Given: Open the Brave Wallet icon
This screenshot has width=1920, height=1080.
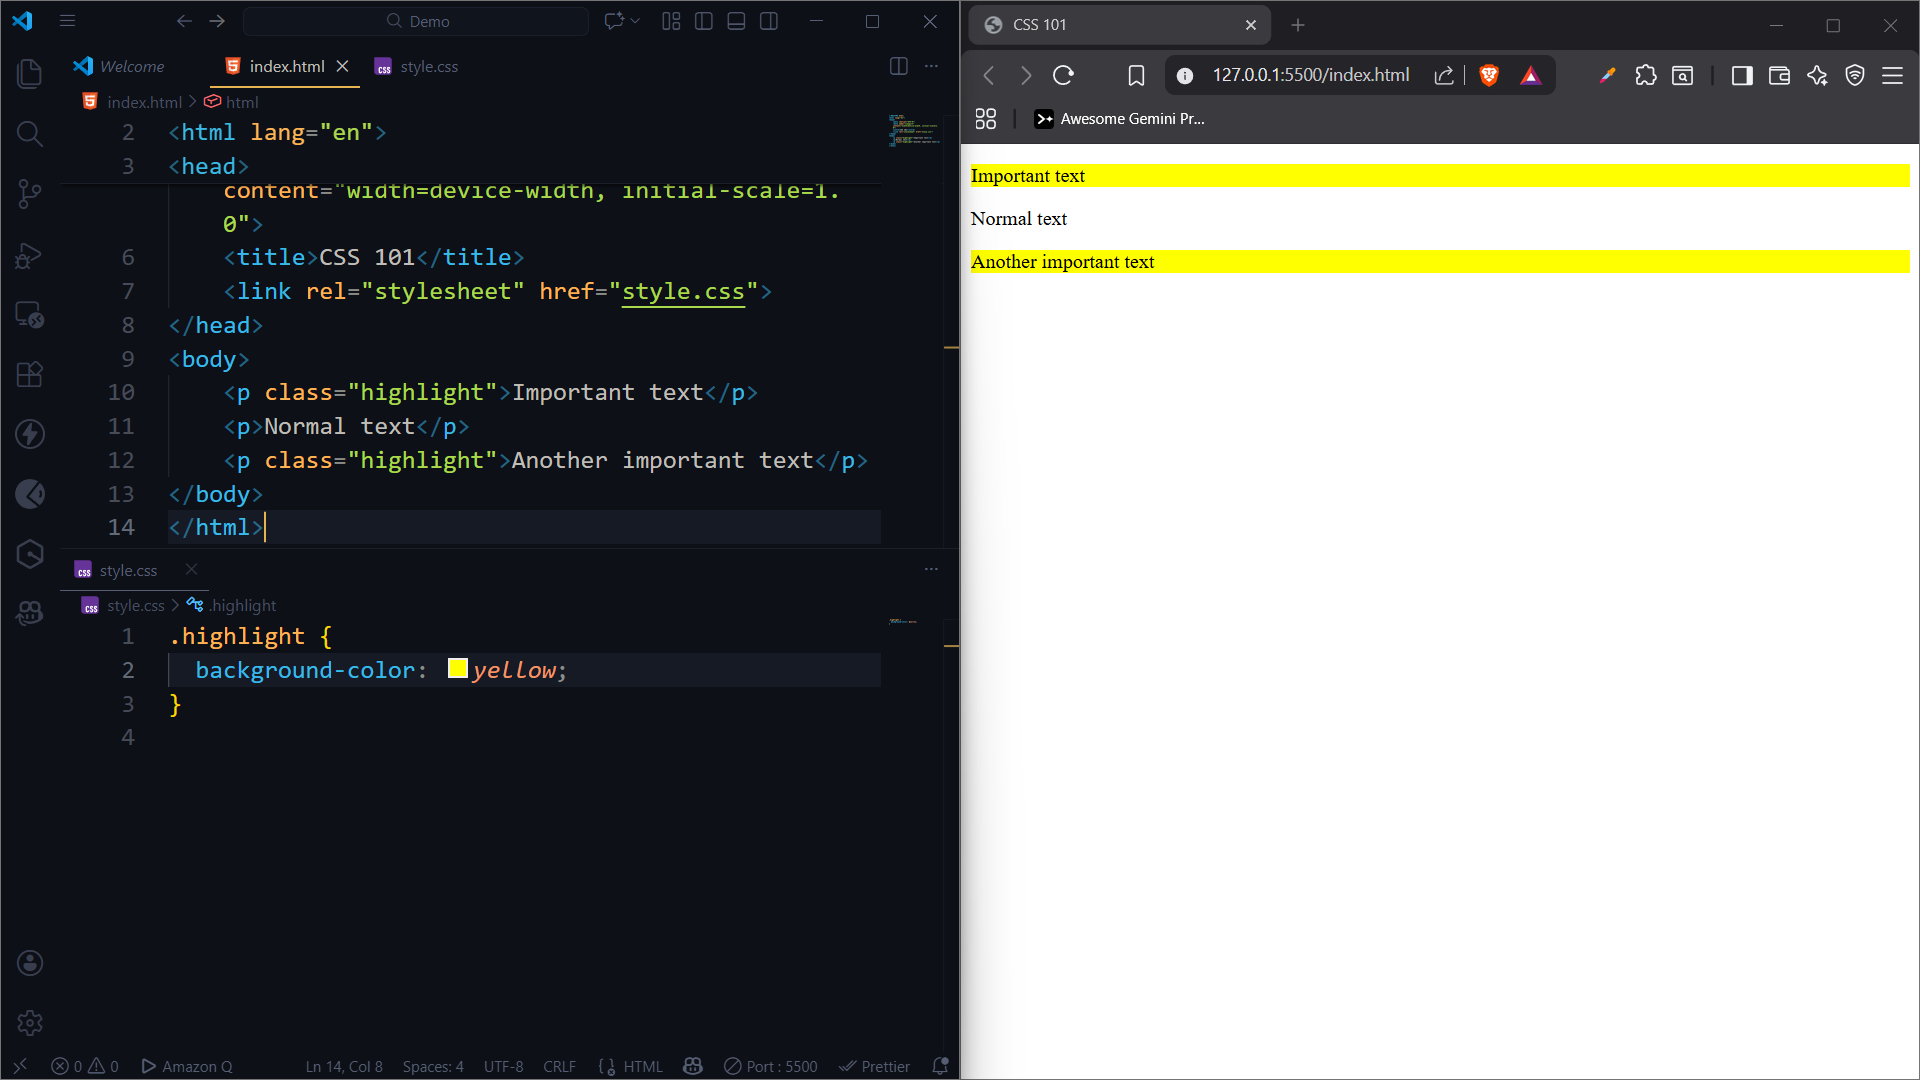Looking at the screenshot, I should pos(1780,75).
